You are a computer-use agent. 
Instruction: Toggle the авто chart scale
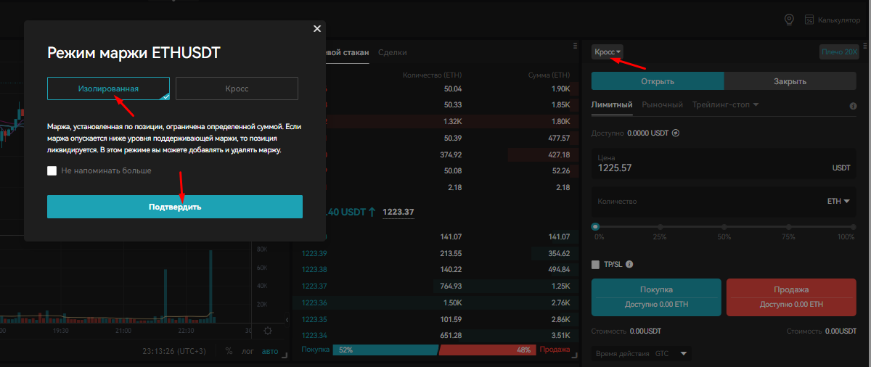click(270, 351)
